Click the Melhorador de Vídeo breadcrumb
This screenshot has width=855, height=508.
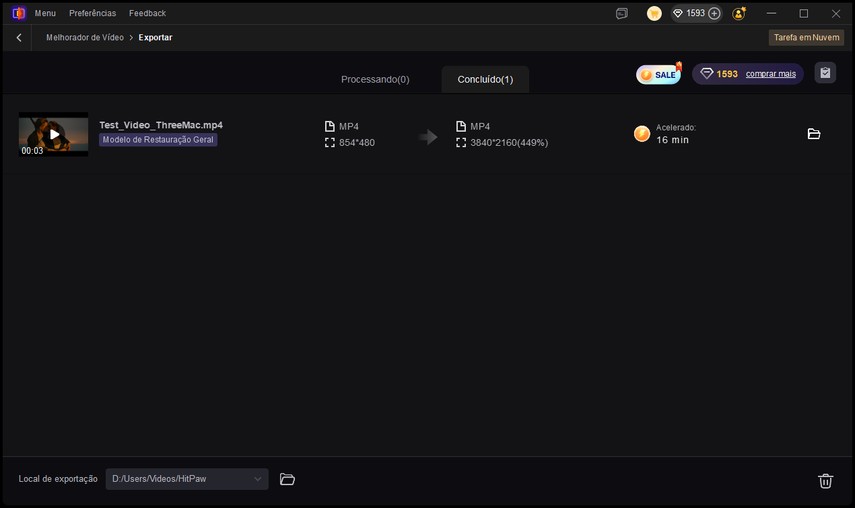pos(85,37)
